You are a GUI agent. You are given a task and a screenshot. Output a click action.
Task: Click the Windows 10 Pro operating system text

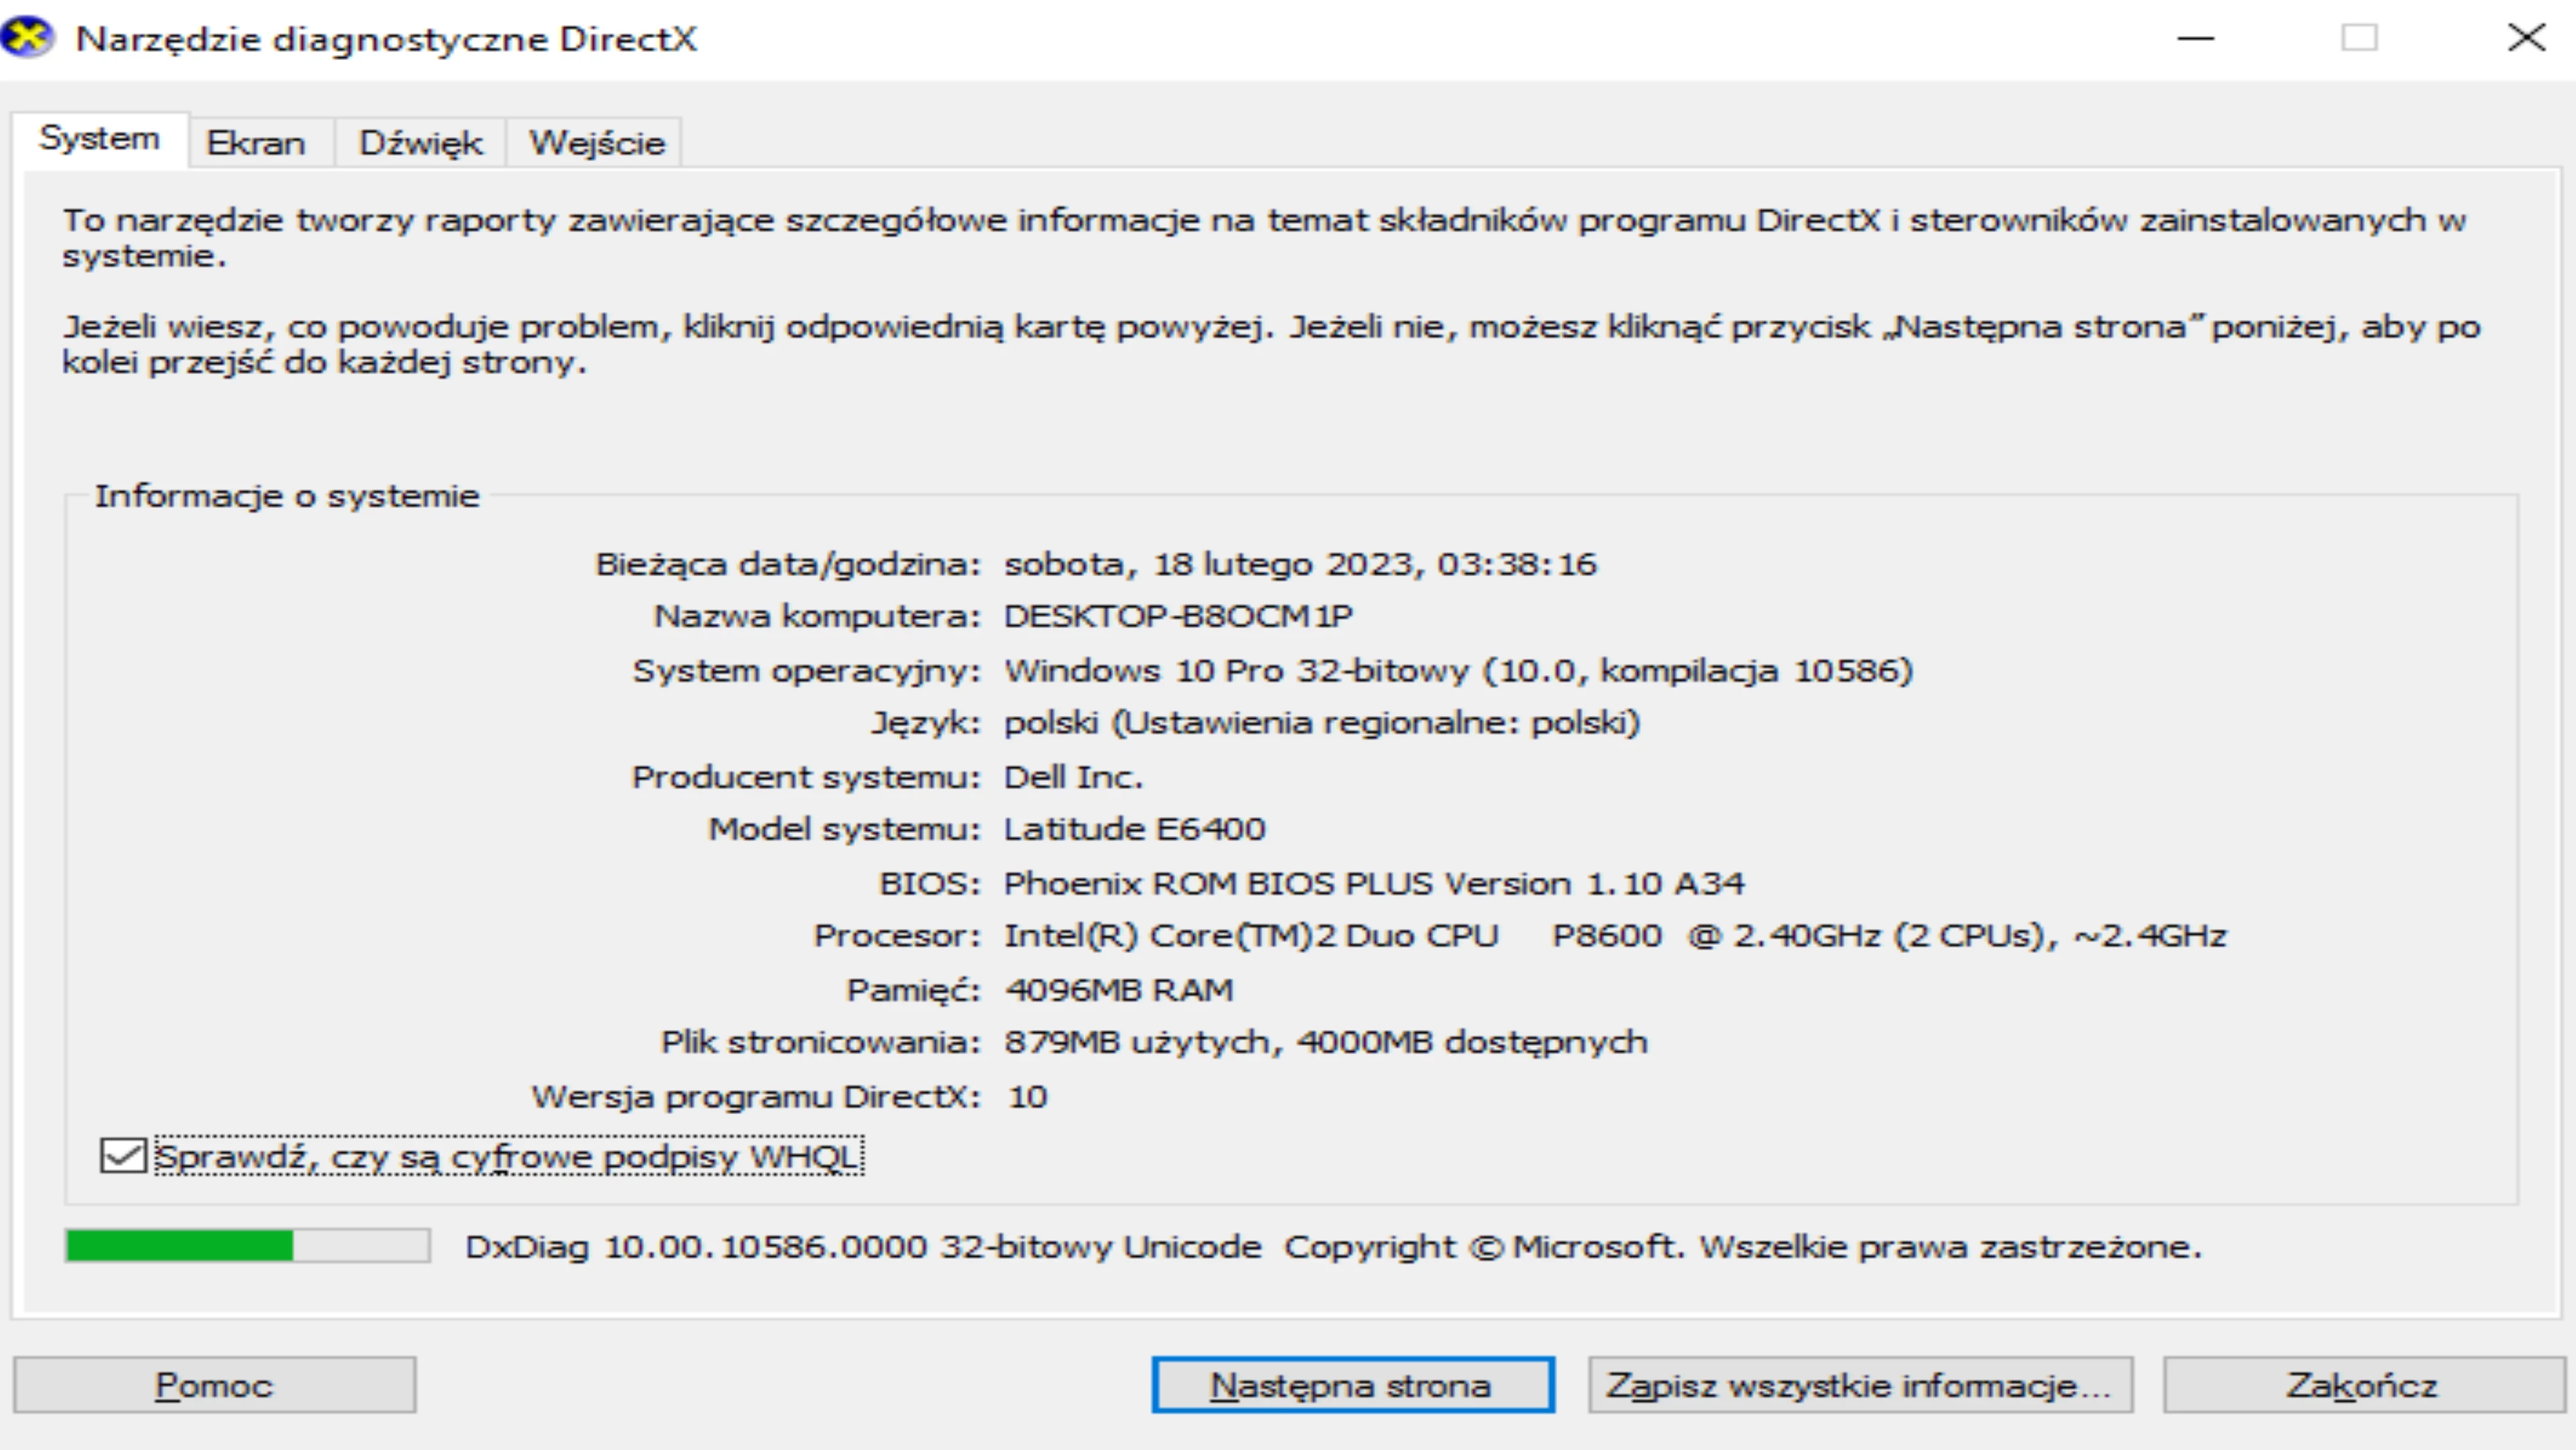pyautogui.click(x=1458, y=670)
